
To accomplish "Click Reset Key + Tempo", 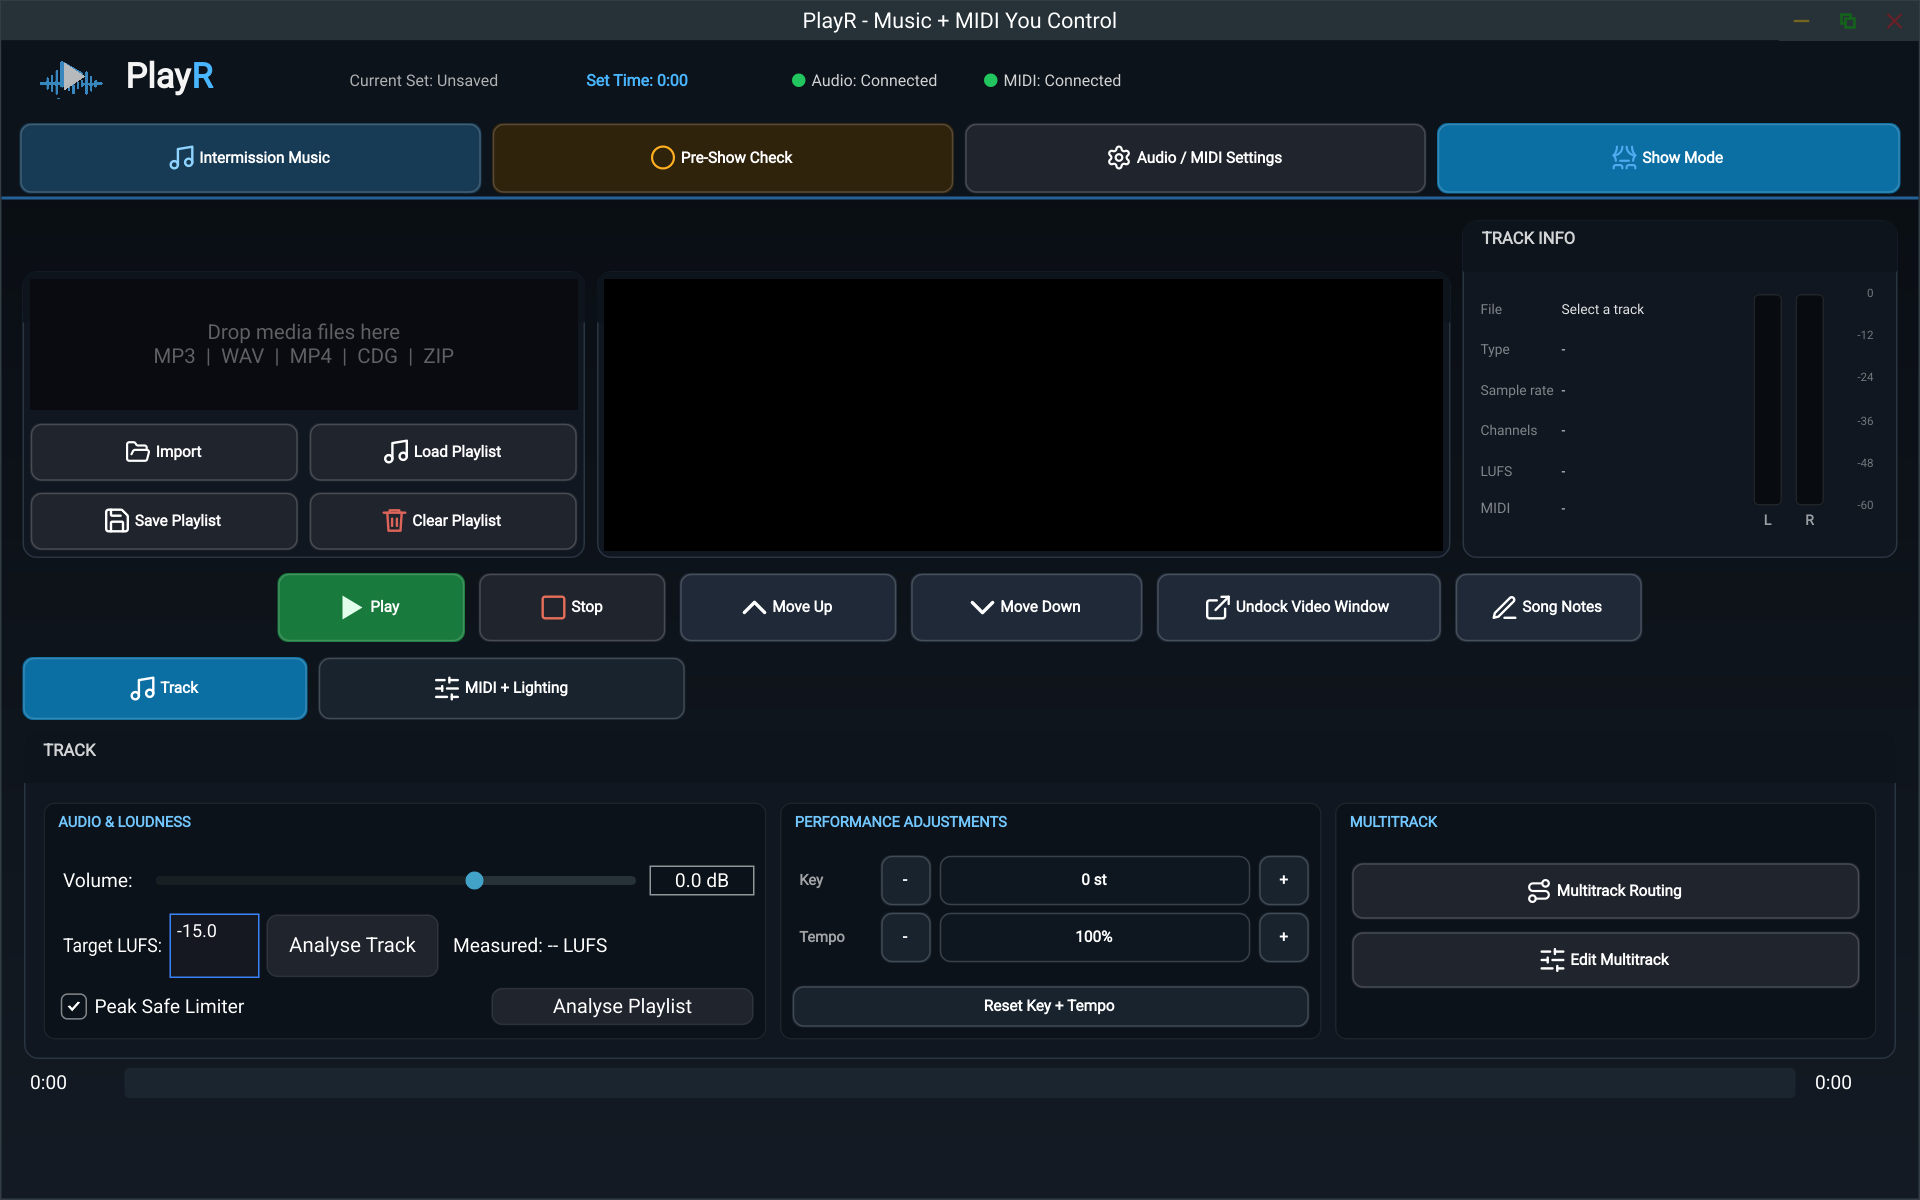I will pos(1050,1006).
